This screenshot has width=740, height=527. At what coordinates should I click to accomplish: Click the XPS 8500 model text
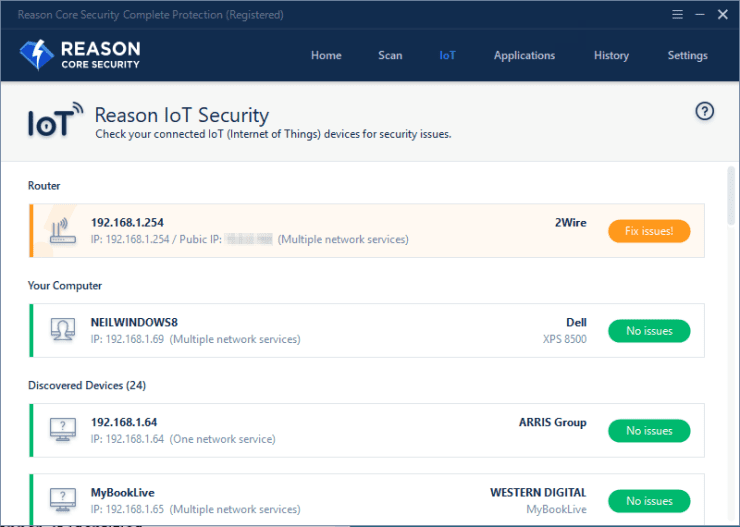coord(564,339)
